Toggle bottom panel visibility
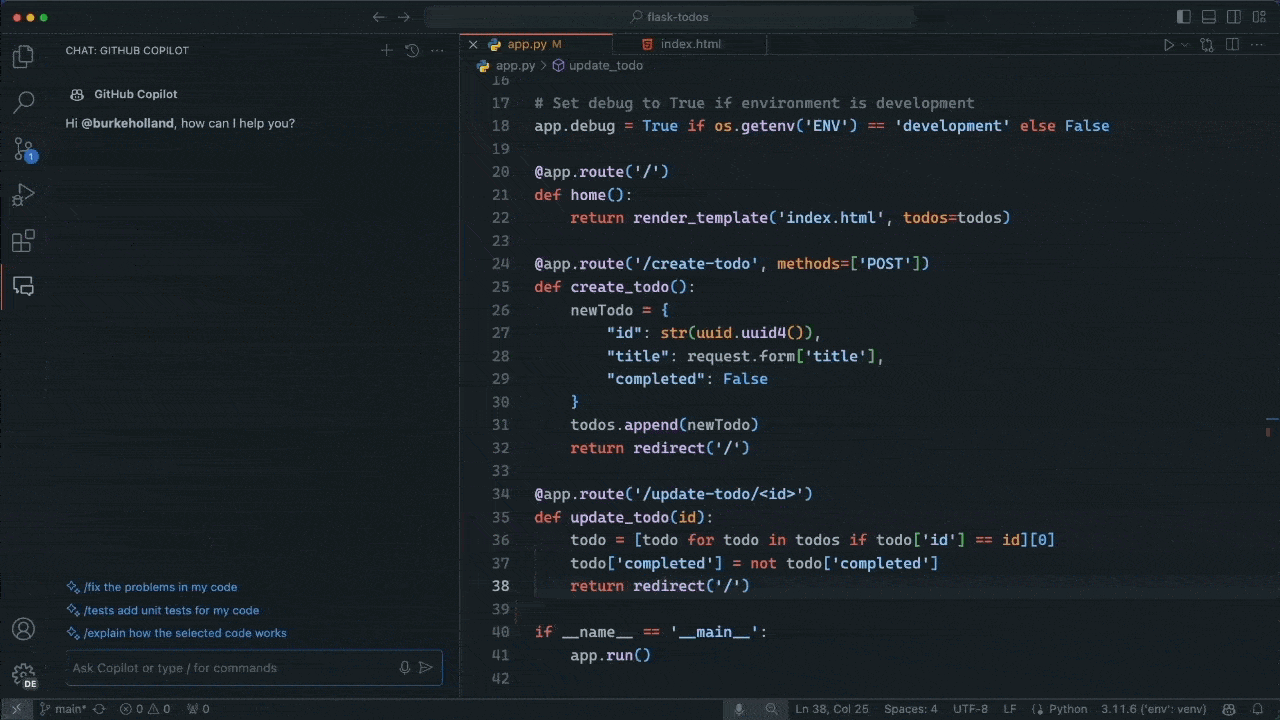Image resolution: width=1280 pixels, height=720 pixels. [1209, 17]
